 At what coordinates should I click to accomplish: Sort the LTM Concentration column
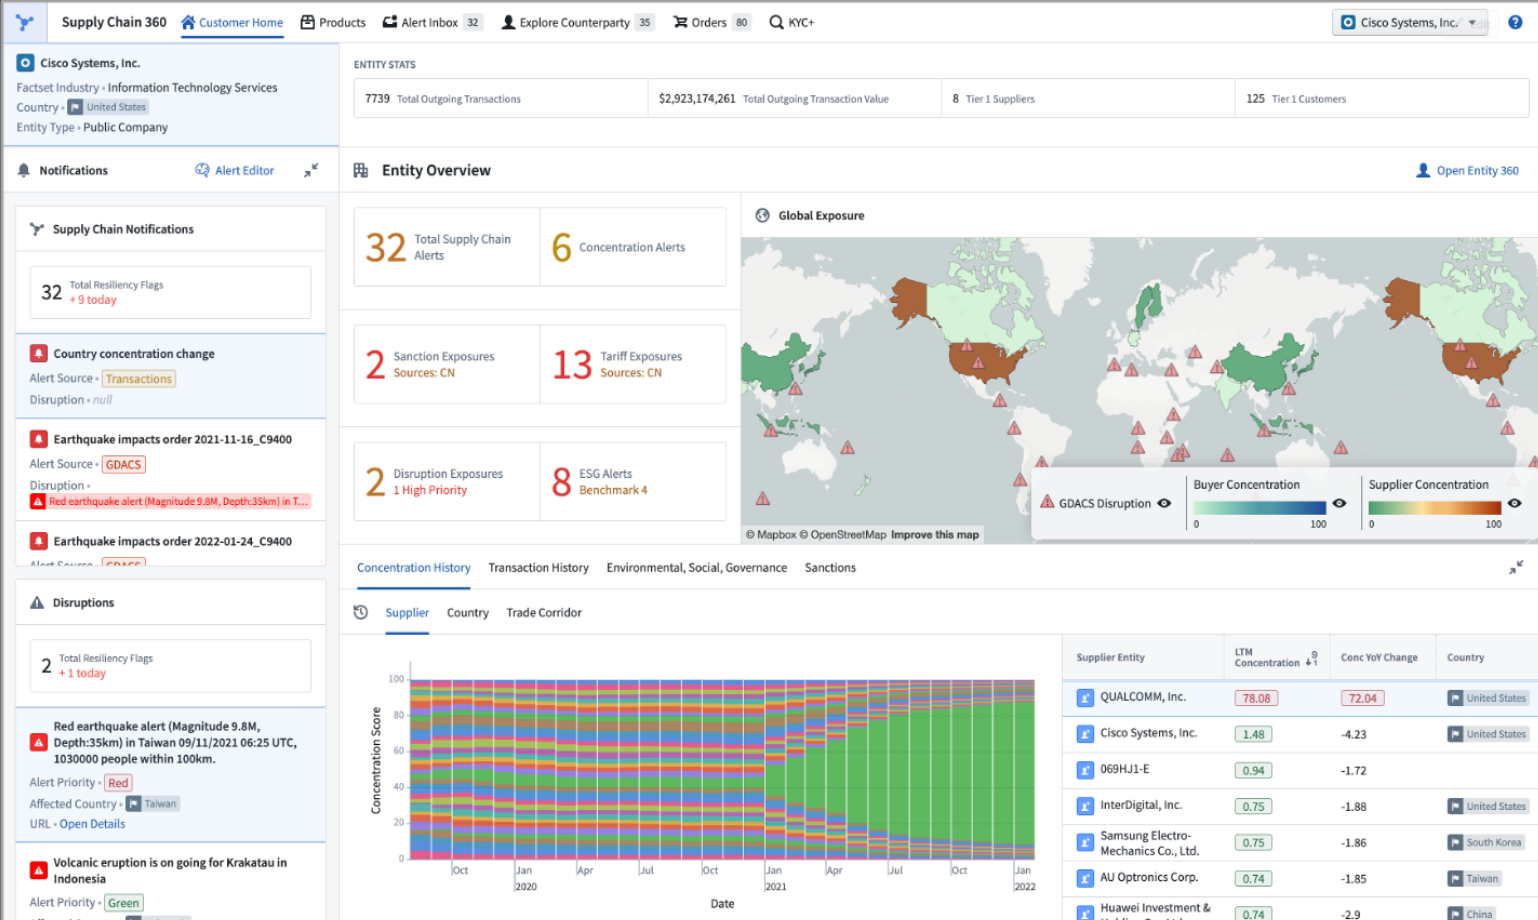point(1311,658)
